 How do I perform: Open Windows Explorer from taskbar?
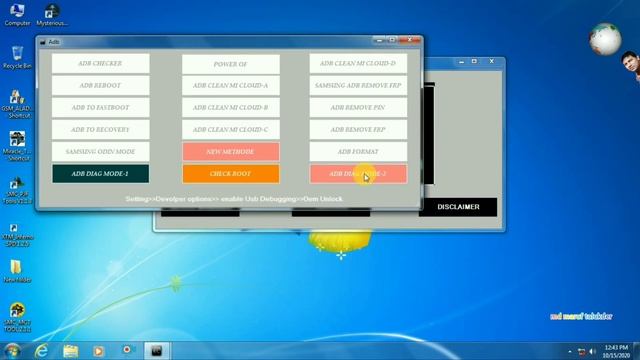click(71, 351)
